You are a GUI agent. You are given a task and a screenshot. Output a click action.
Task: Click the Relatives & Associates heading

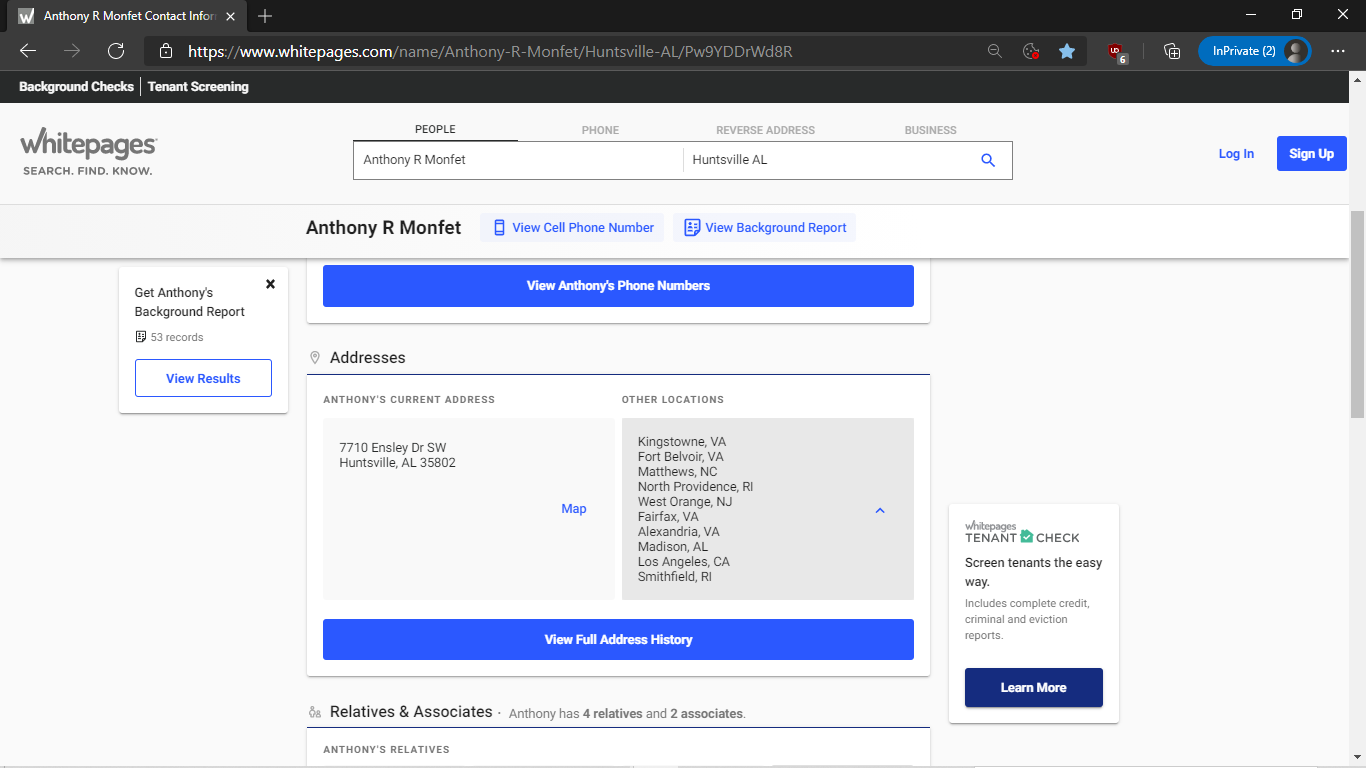[411, 712]
